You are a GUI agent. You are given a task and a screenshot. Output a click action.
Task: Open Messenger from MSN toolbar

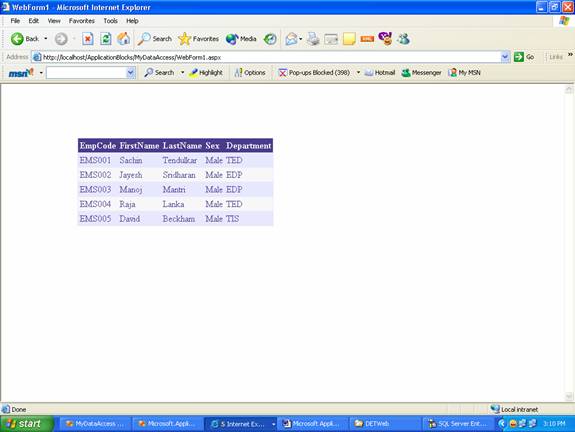[x=421, y=73]
